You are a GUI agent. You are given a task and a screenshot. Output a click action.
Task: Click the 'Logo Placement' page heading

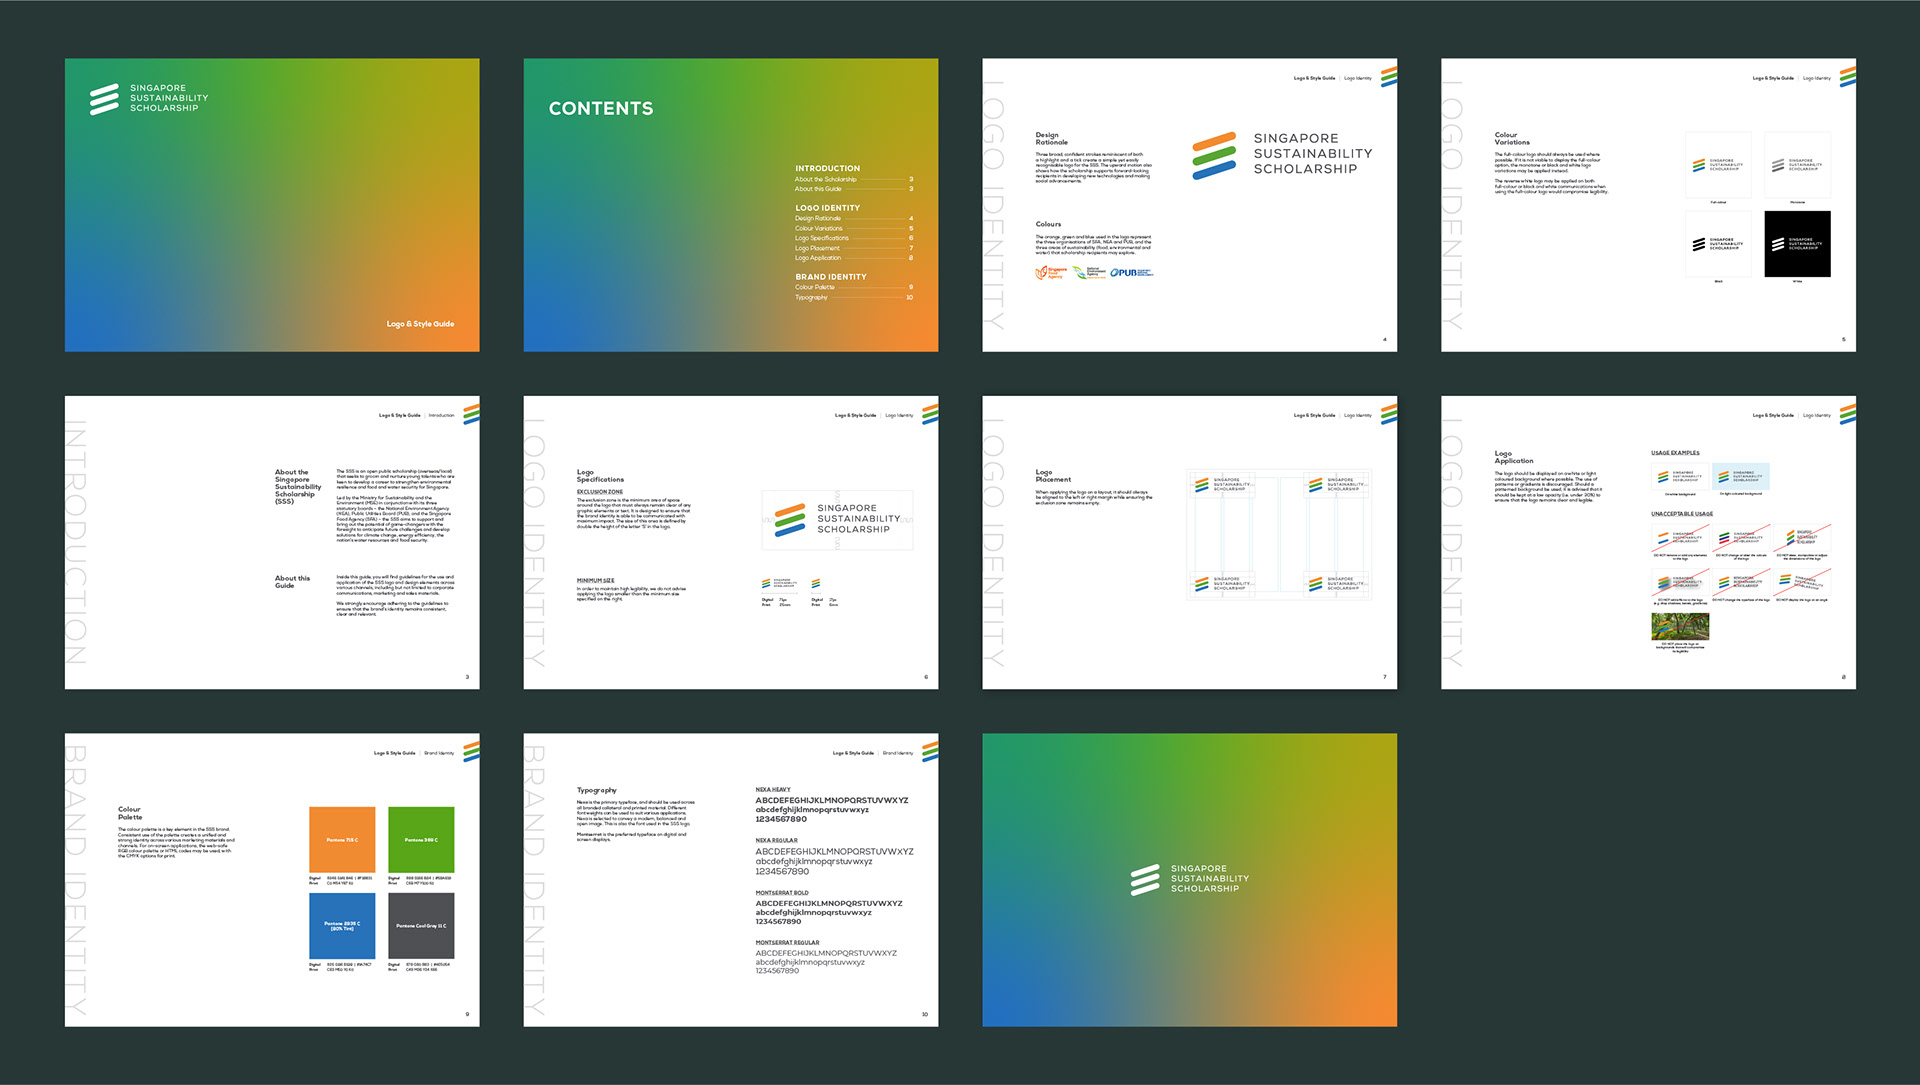(1053, 476)
